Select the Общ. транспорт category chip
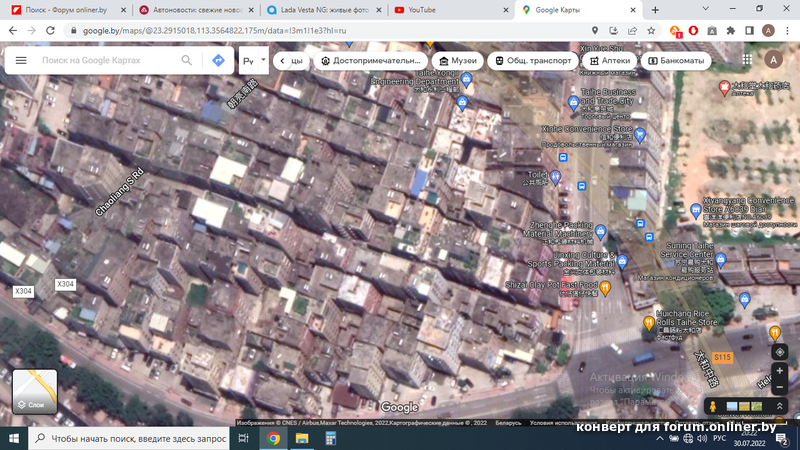This screenshot has width=800, height=450. pos(533,61)
